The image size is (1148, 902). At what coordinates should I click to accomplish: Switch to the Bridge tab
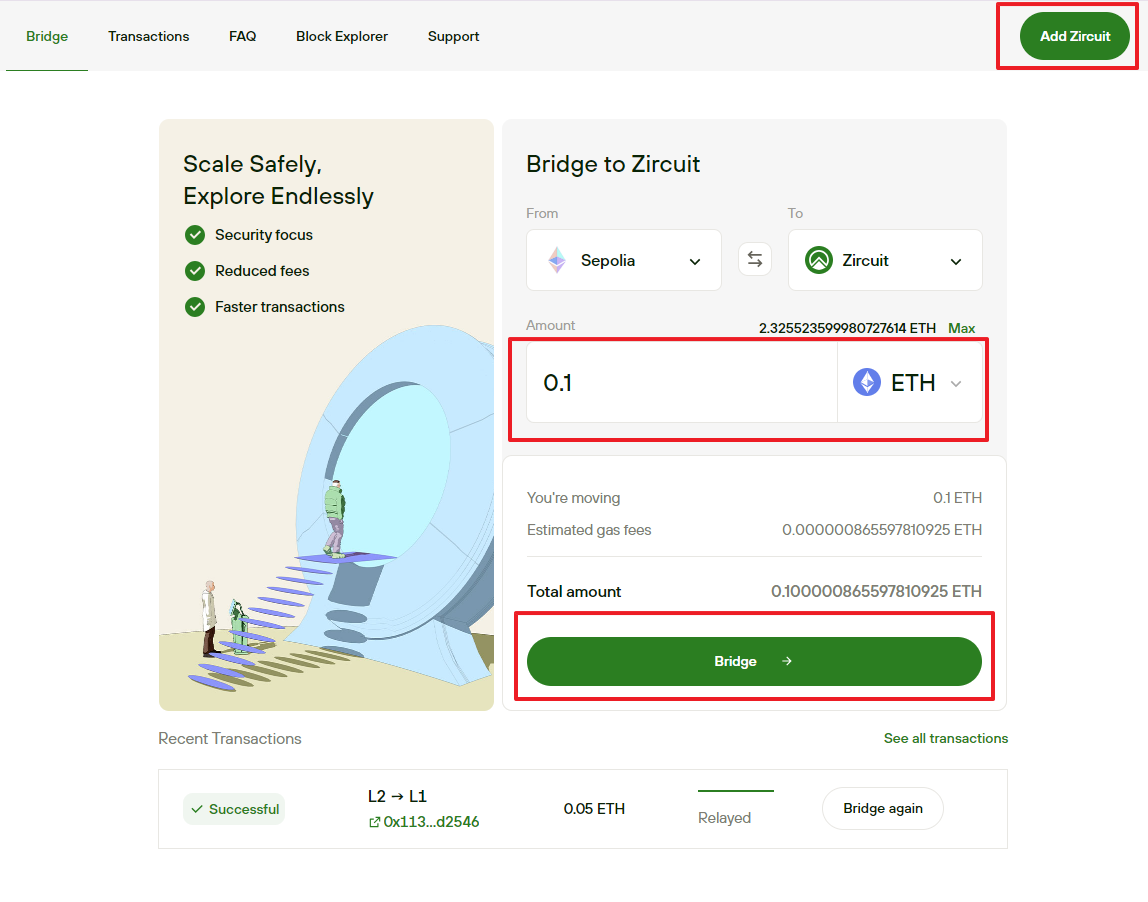[x=47, y=36]
